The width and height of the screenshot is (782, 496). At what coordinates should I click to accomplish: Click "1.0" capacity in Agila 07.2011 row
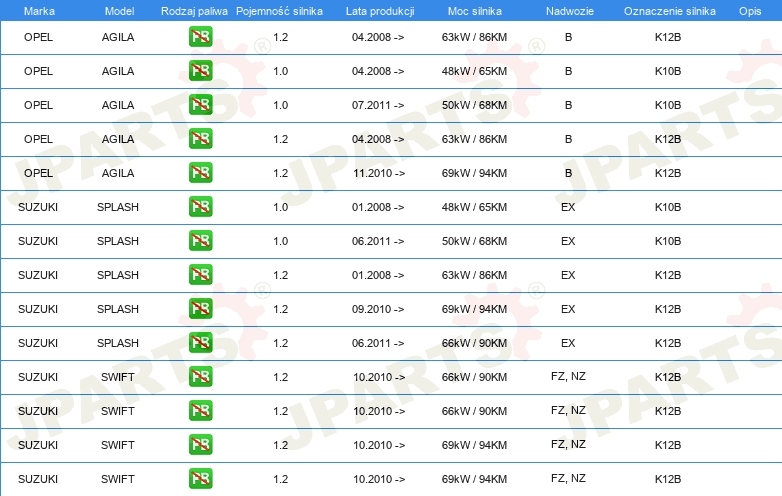click(280, 105)
